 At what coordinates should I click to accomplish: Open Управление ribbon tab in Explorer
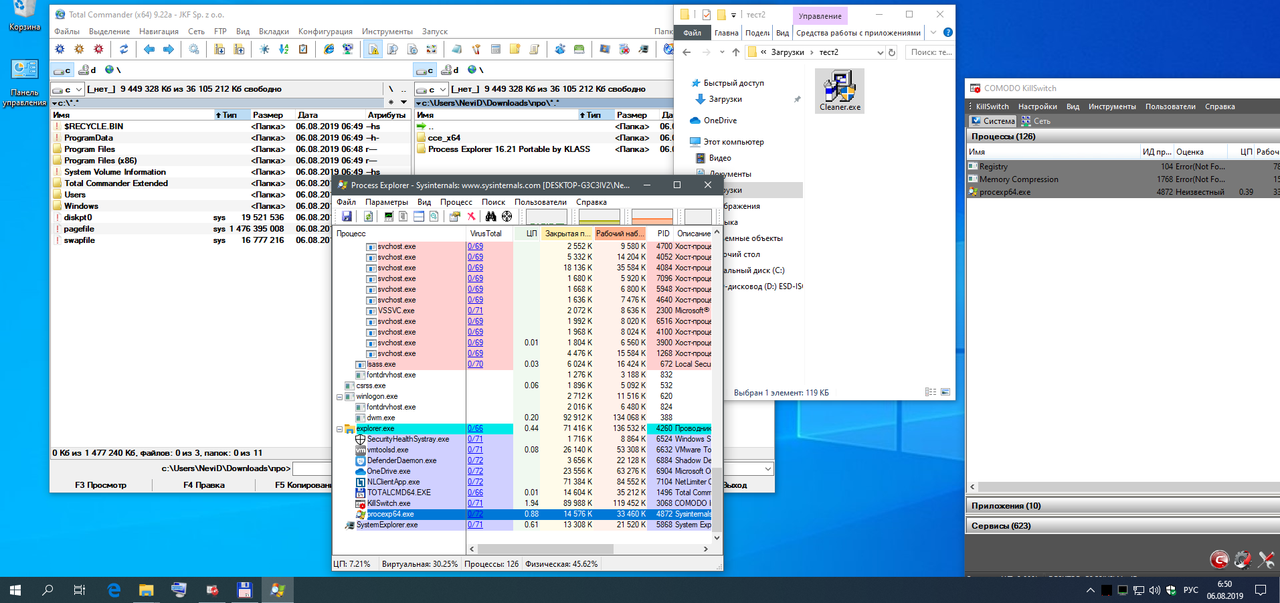pos(820,15)
